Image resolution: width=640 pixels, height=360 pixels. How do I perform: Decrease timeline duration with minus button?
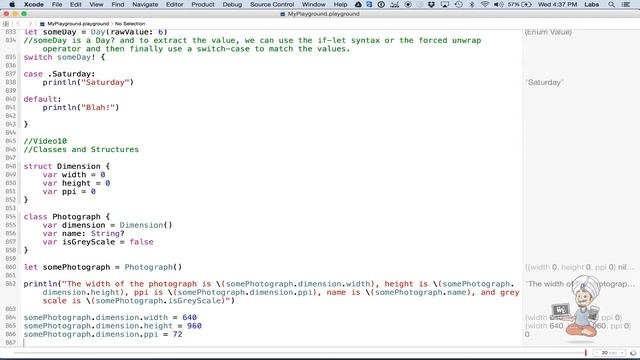click(x=598, y=353)
